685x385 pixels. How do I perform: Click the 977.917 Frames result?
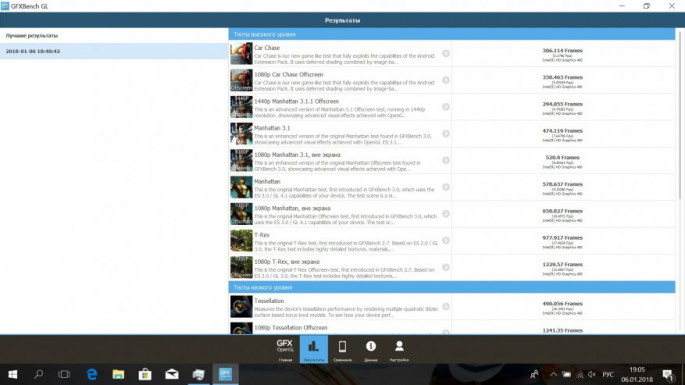[x=562, y=238]
